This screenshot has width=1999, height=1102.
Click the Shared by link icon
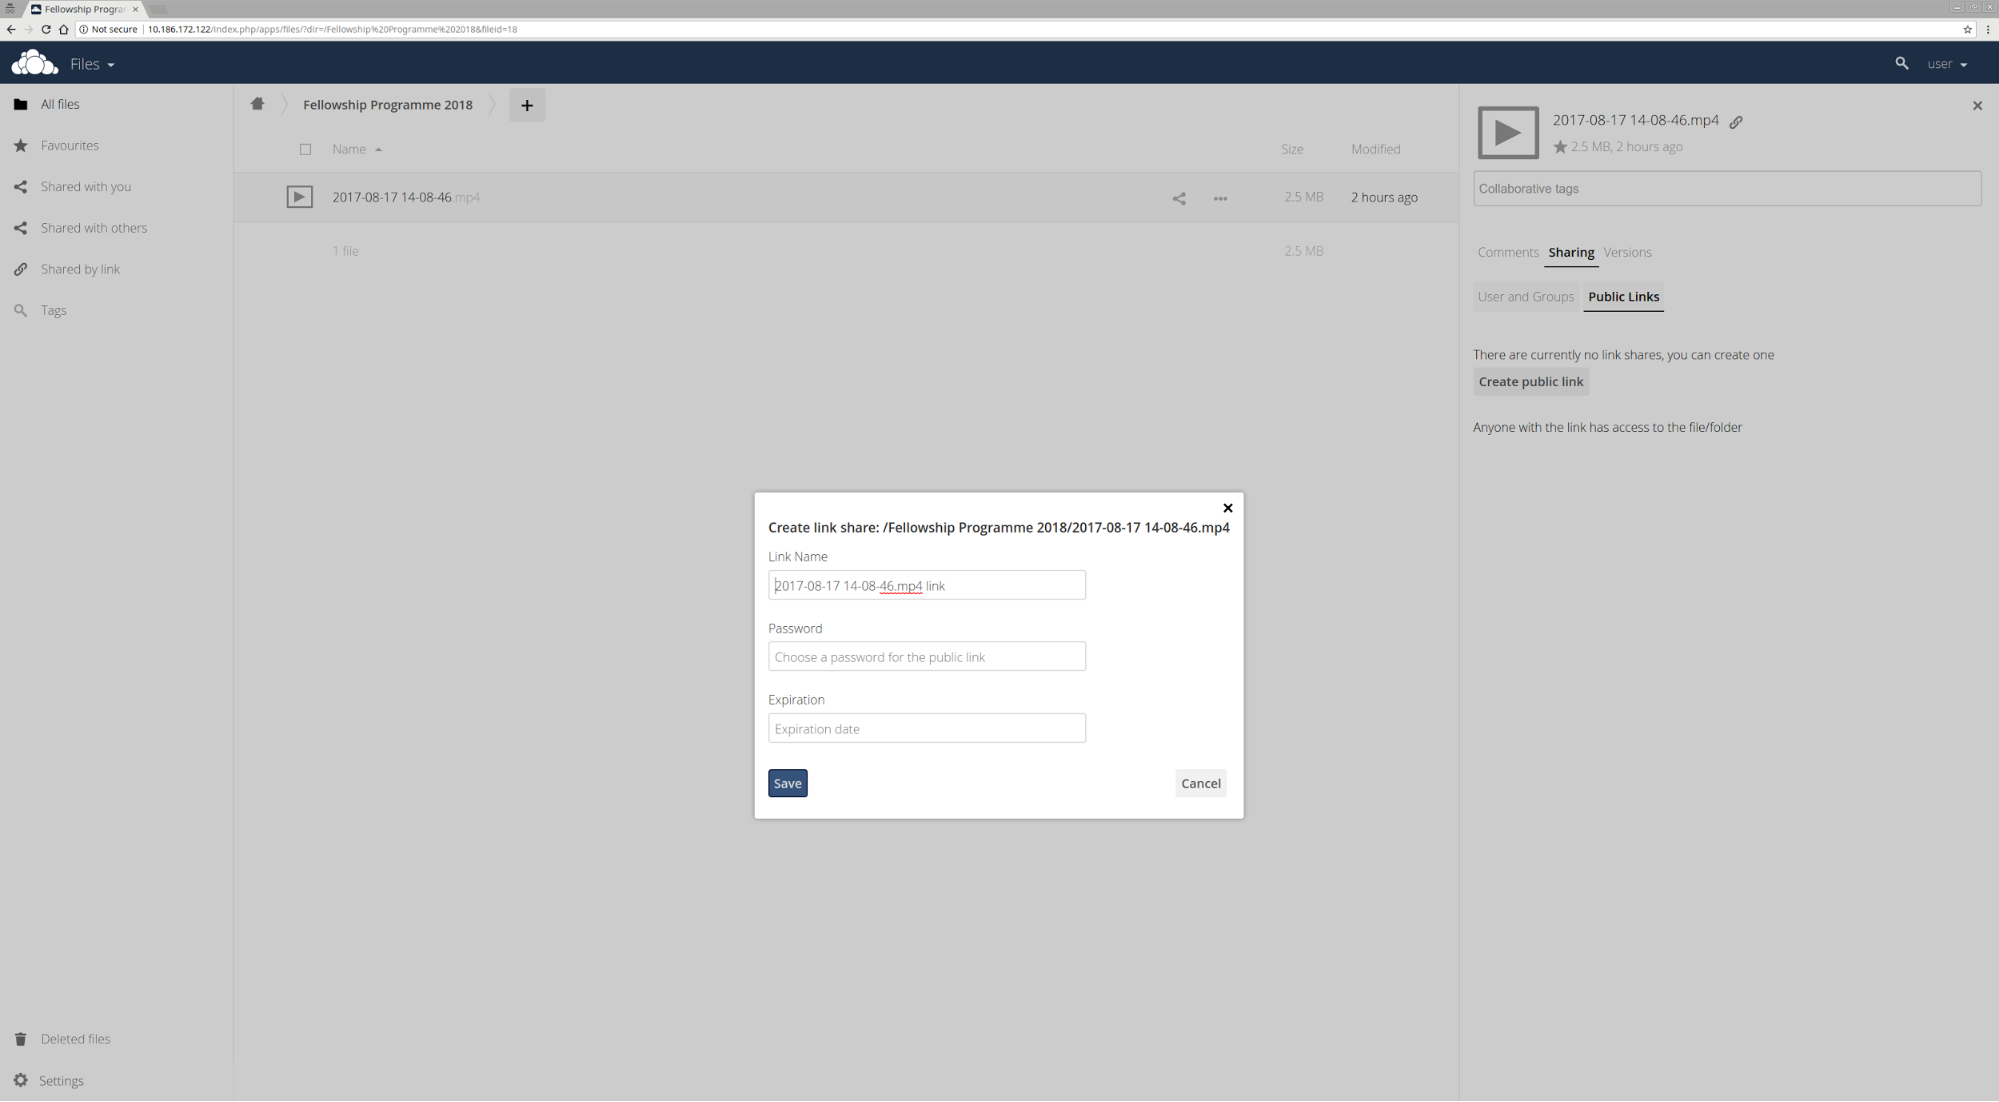pyautogui.click(x=20, y=268)
